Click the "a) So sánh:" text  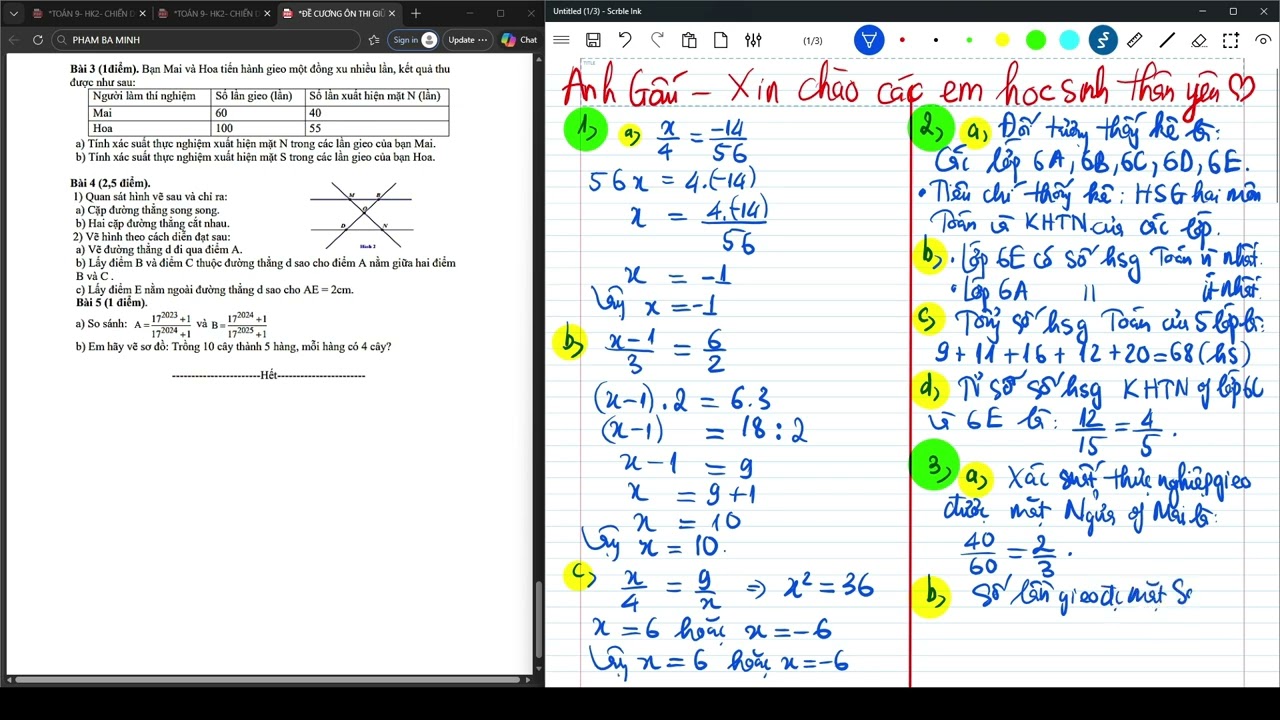[101, 324]
